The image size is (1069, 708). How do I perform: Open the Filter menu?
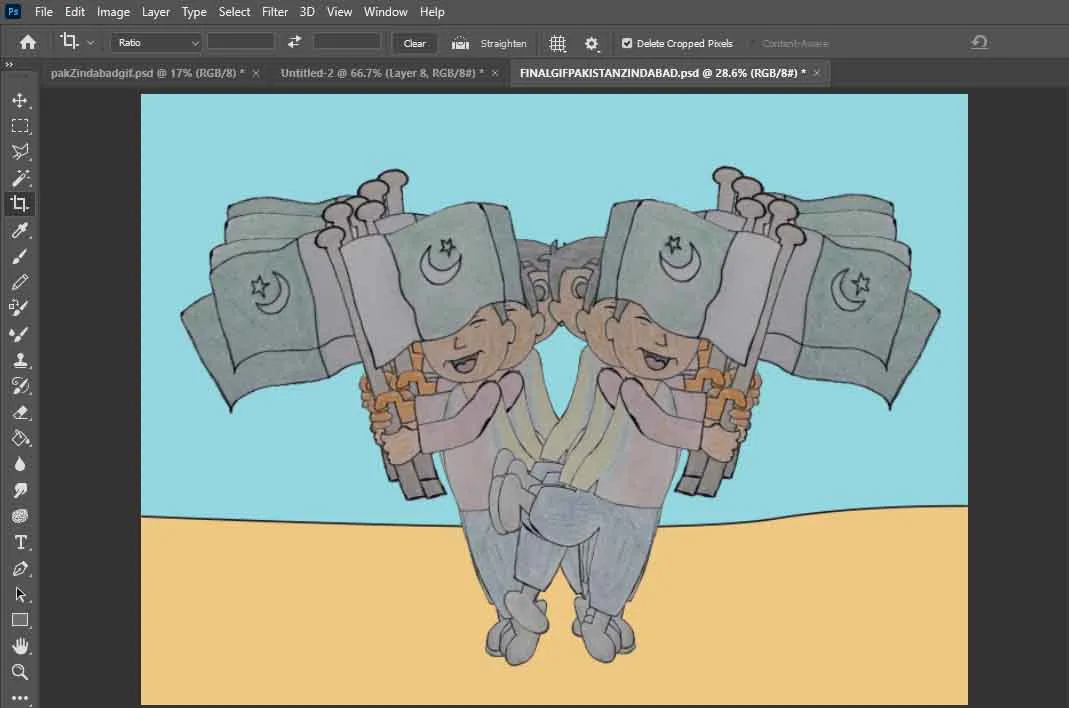(x=273, y=12)
